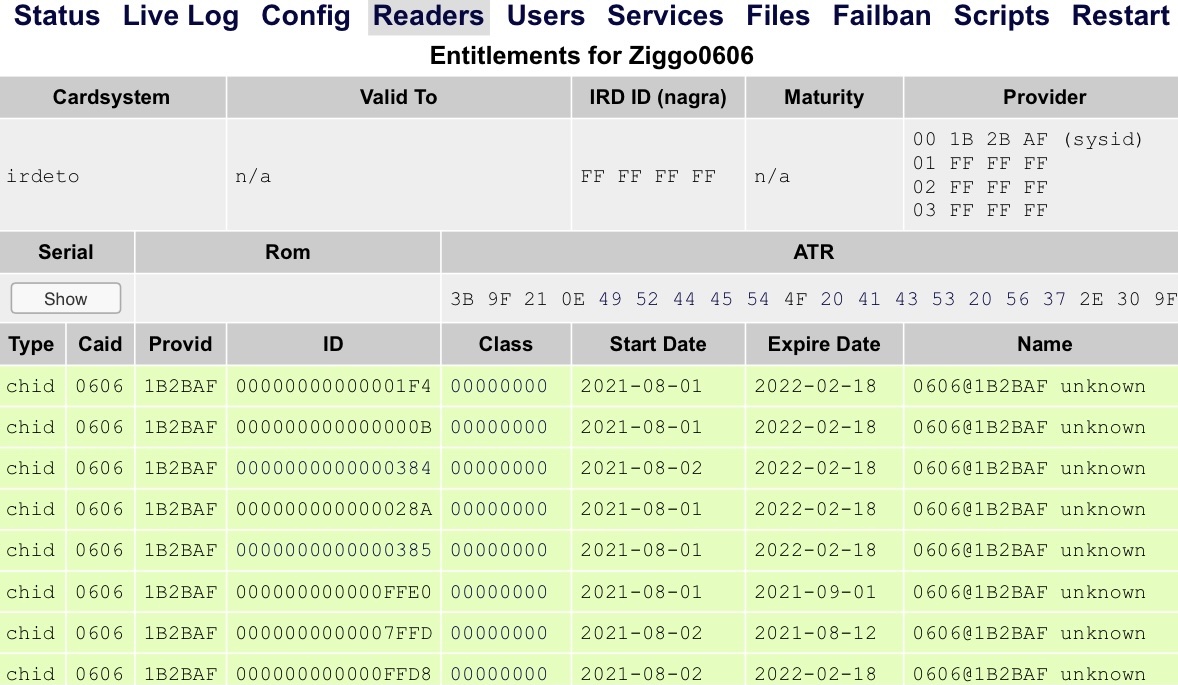
Task: Open the Live Log tab
Action: 180,16
